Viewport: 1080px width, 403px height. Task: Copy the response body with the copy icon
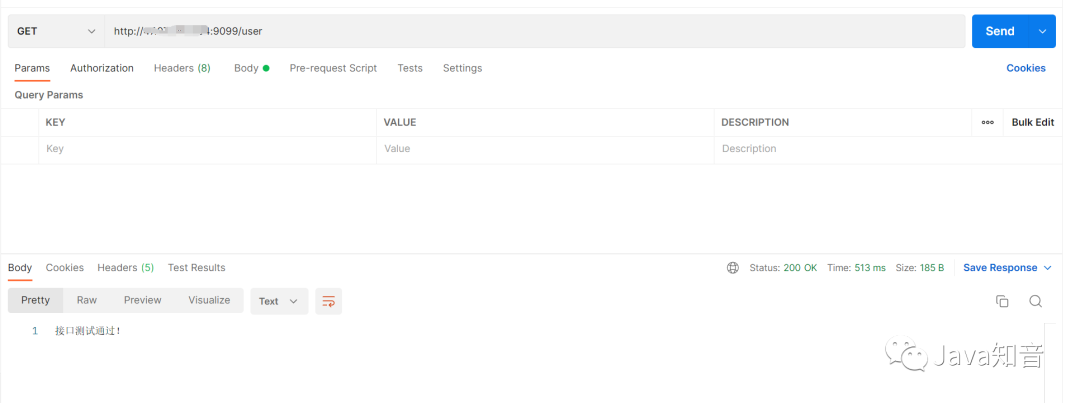tap(1002, 301)
